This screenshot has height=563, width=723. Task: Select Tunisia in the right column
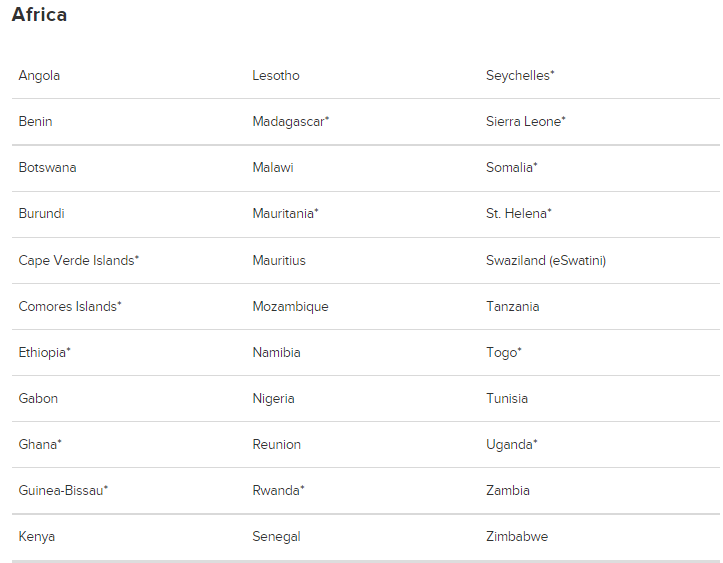(x=507, y=398)
